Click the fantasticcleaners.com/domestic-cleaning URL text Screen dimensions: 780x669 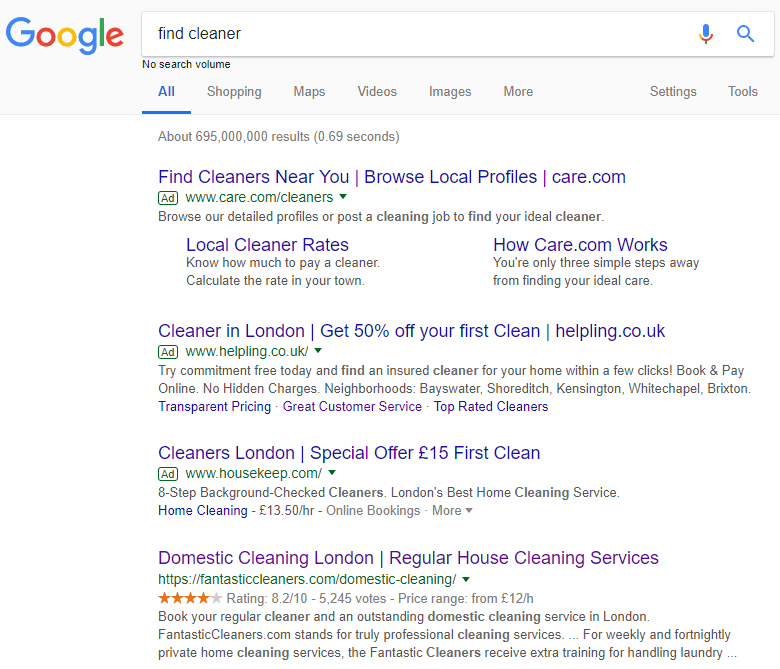(x=307, y=579)
